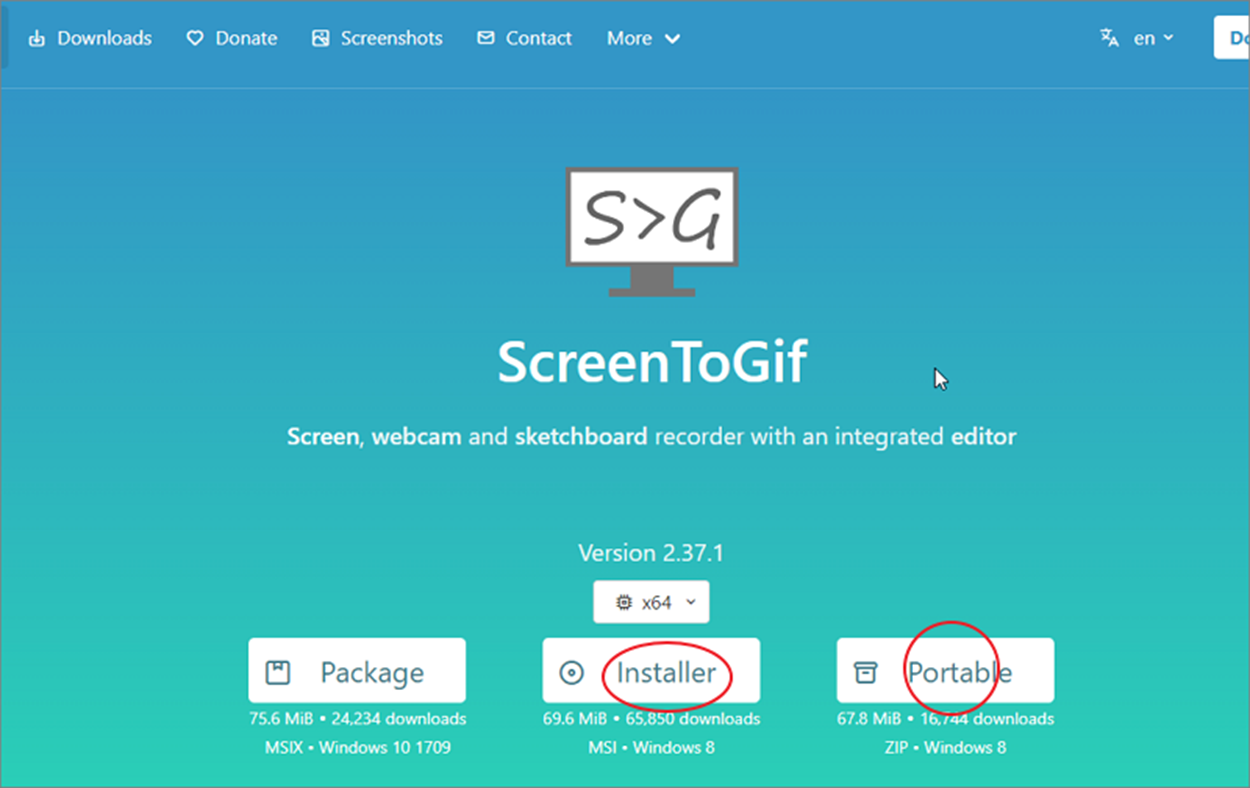Click the Installer disc icon
1250x788 pixels.
[x=572, y=673]
